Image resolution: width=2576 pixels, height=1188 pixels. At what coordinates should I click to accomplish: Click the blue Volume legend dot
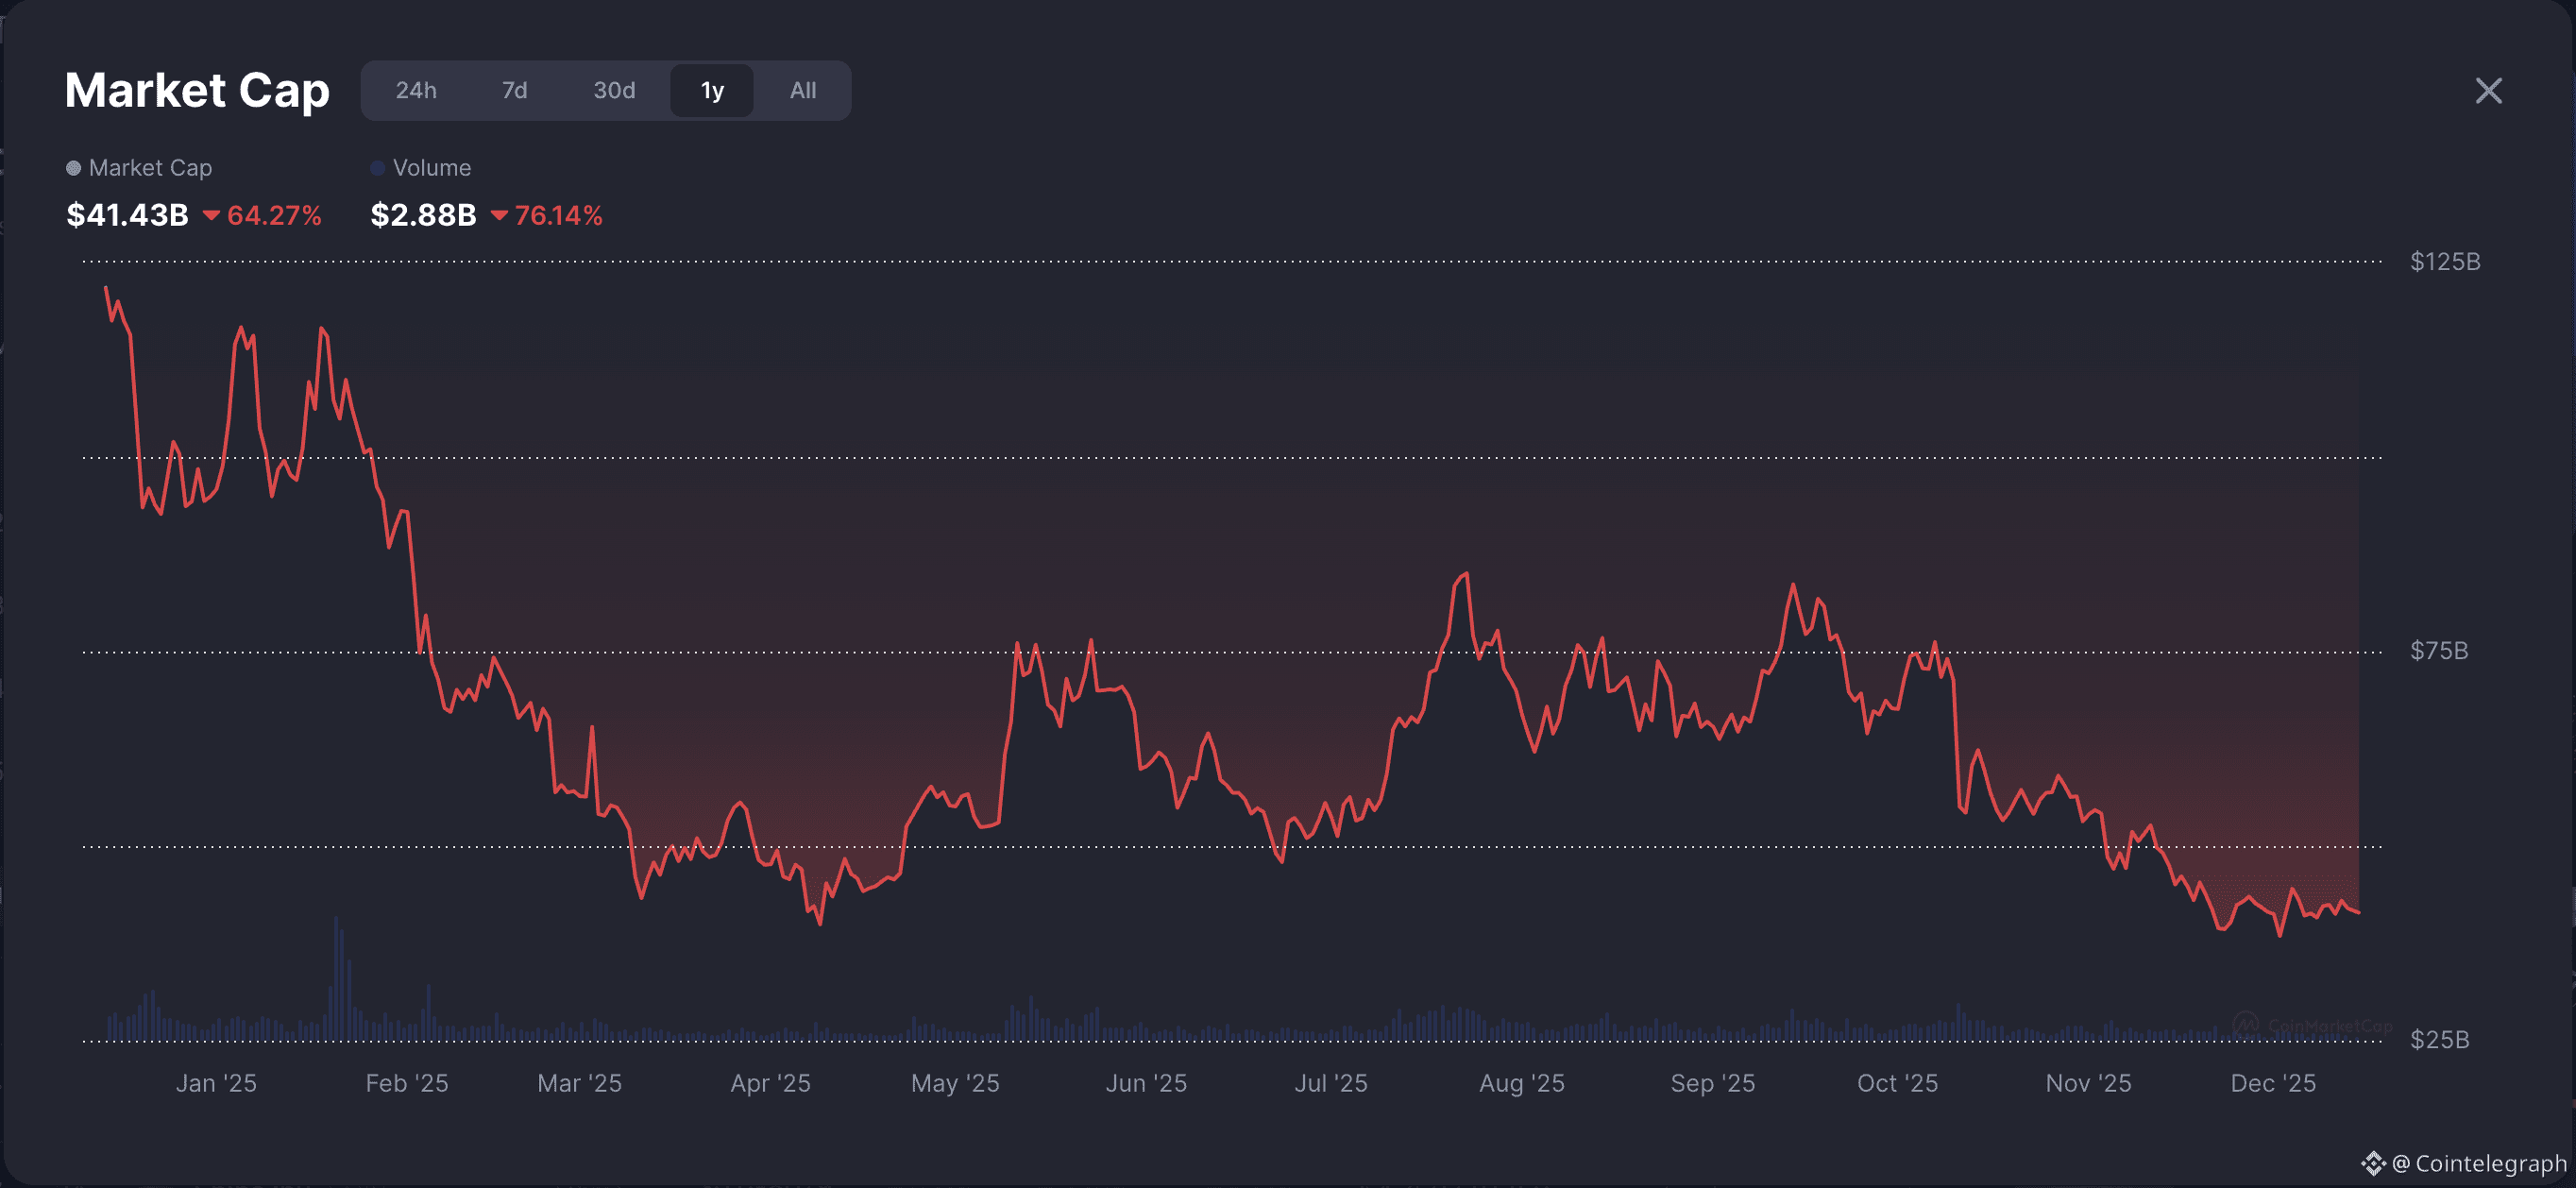click(377, 167)
